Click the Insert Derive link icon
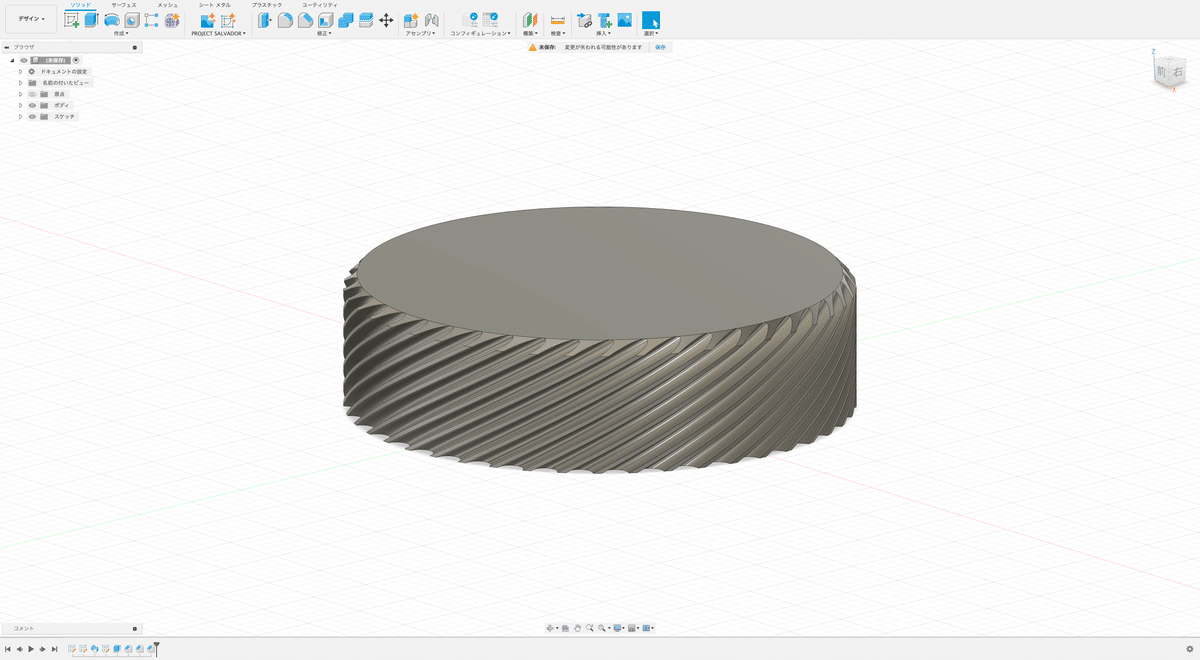 coord(585,20)
